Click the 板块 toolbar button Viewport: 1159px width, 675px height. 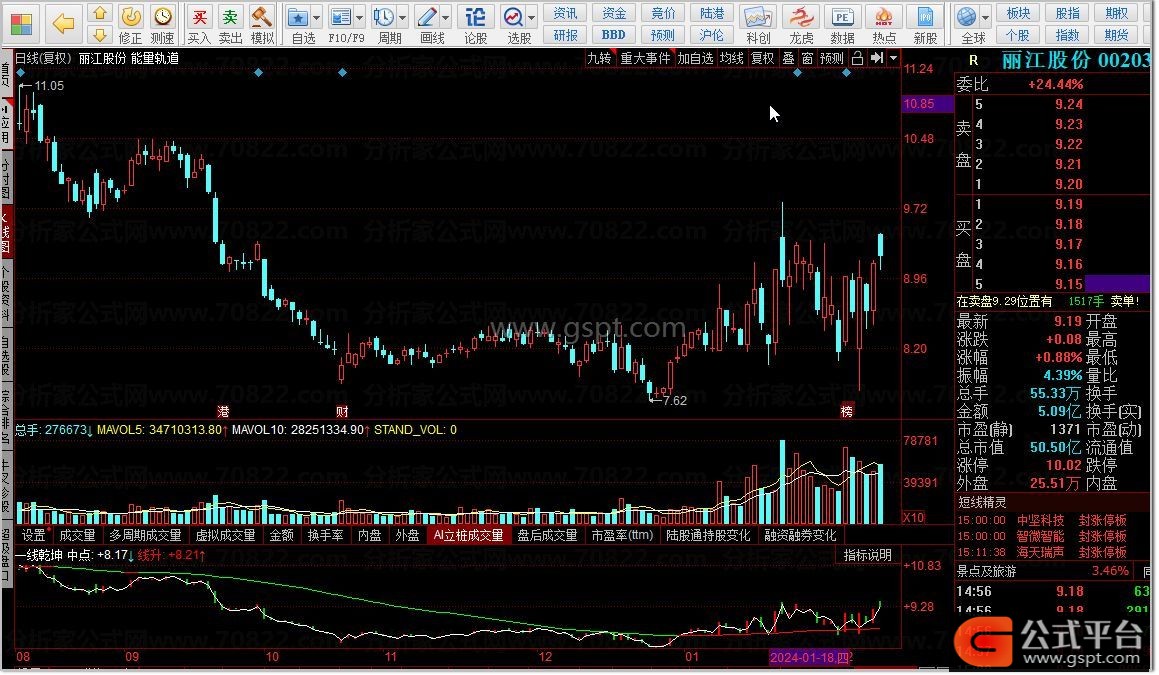tap(1019, 13)
